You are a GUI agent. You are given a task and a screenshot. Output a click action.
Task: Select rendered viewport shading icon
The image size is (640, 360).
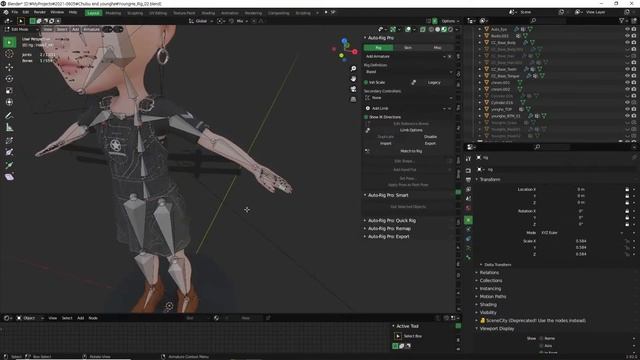[x=451, y=29]
